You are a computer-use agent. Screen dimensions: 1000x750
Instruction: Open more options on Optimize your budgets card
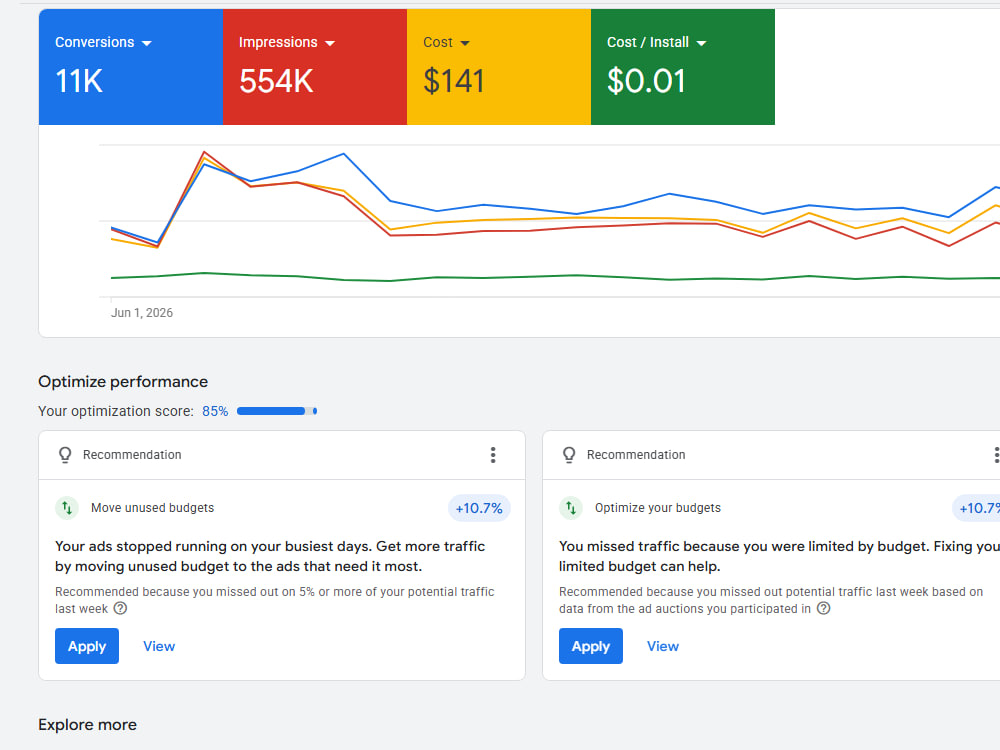coord(996,455)
